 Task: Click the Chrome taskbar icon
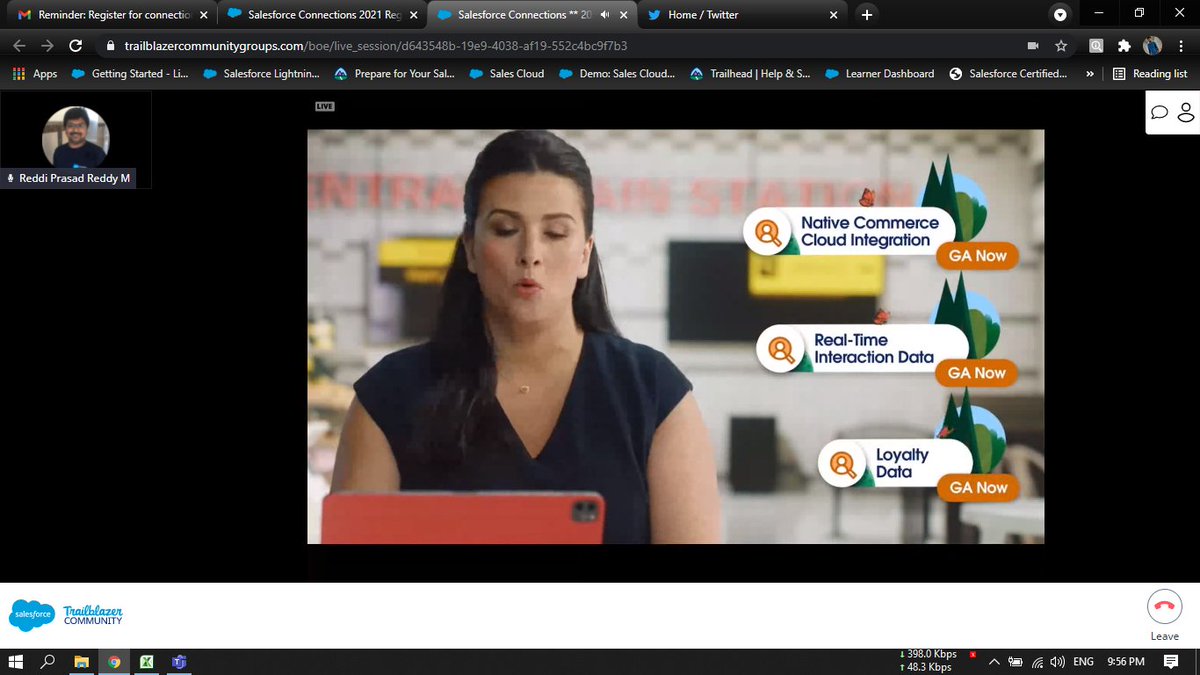(x=114, y=661)
